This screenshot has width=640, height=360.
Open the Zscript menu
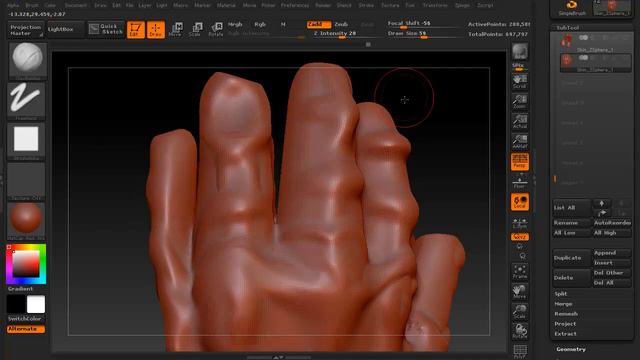click(x=485, y=5)
